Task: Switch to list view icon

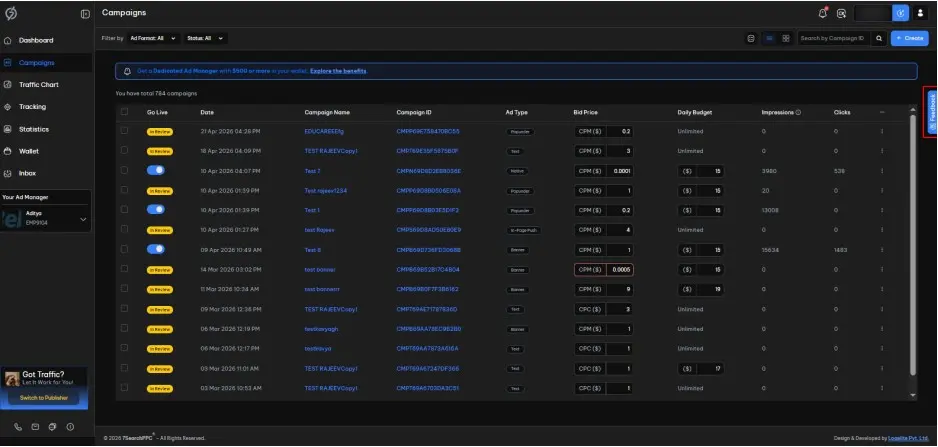Action: coord(769,38)
